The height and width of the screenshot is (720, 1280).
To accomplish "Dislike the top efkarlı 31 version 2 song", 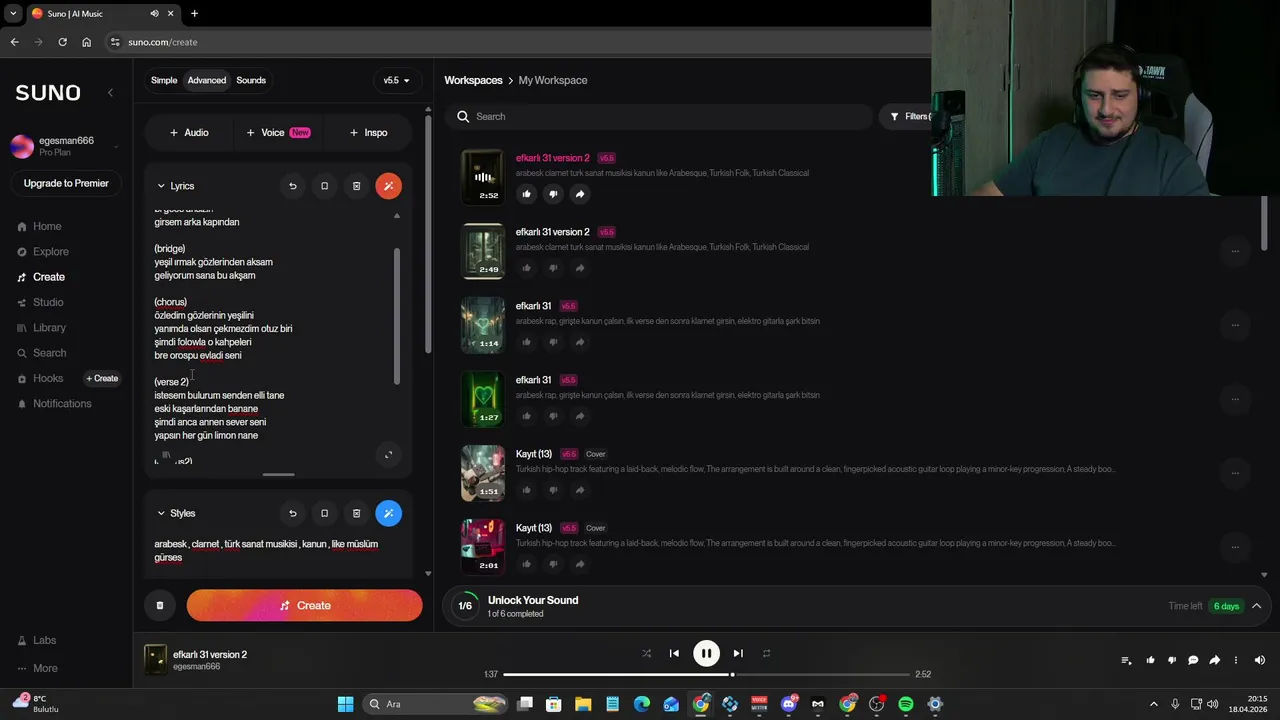I will [x=553, y=194].
